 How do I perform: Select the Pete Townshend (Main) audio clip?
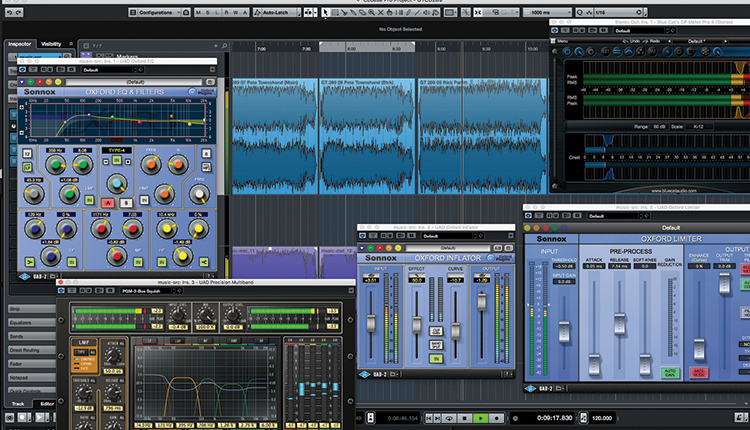click(x=275, y=136)
